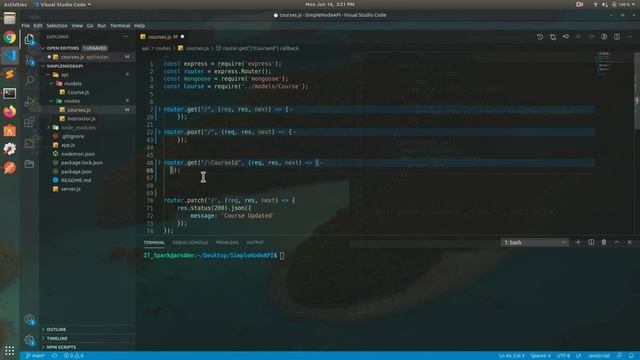Screen dimensions: 640x360
Task: Open the Selection menu
Action: click(x=57, y=26)
